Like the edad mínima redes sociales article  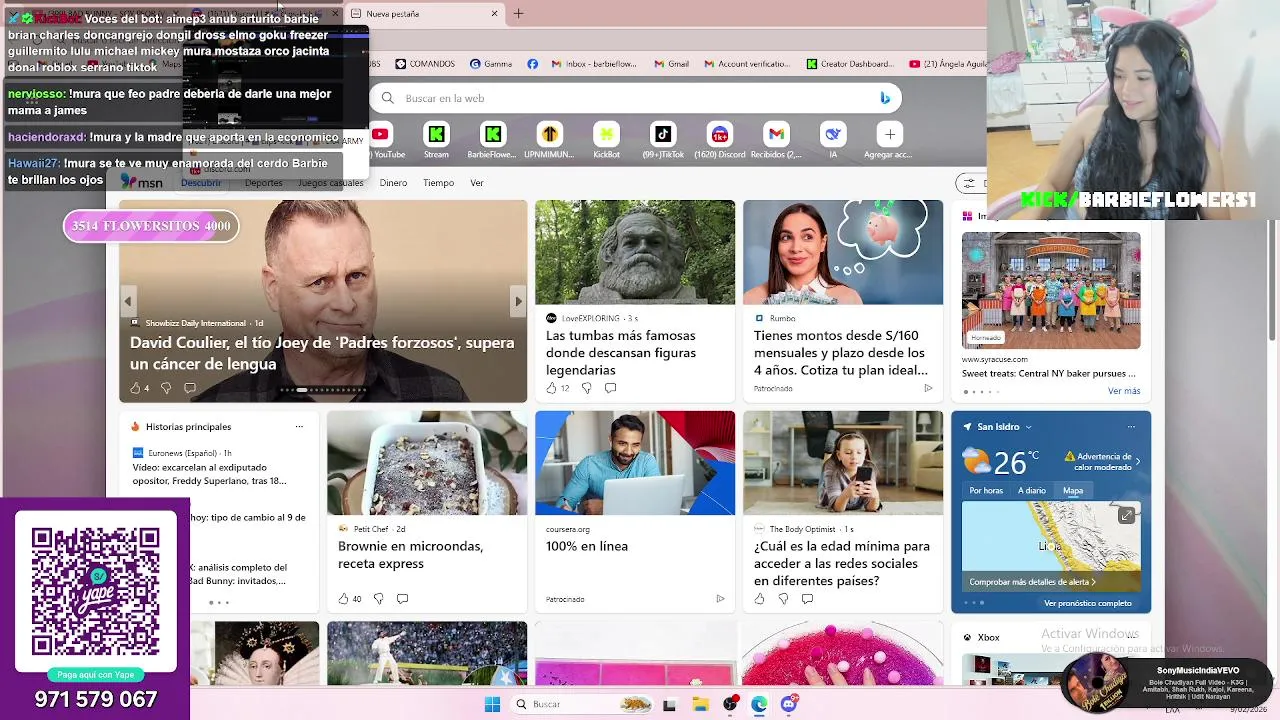(759, 599)
